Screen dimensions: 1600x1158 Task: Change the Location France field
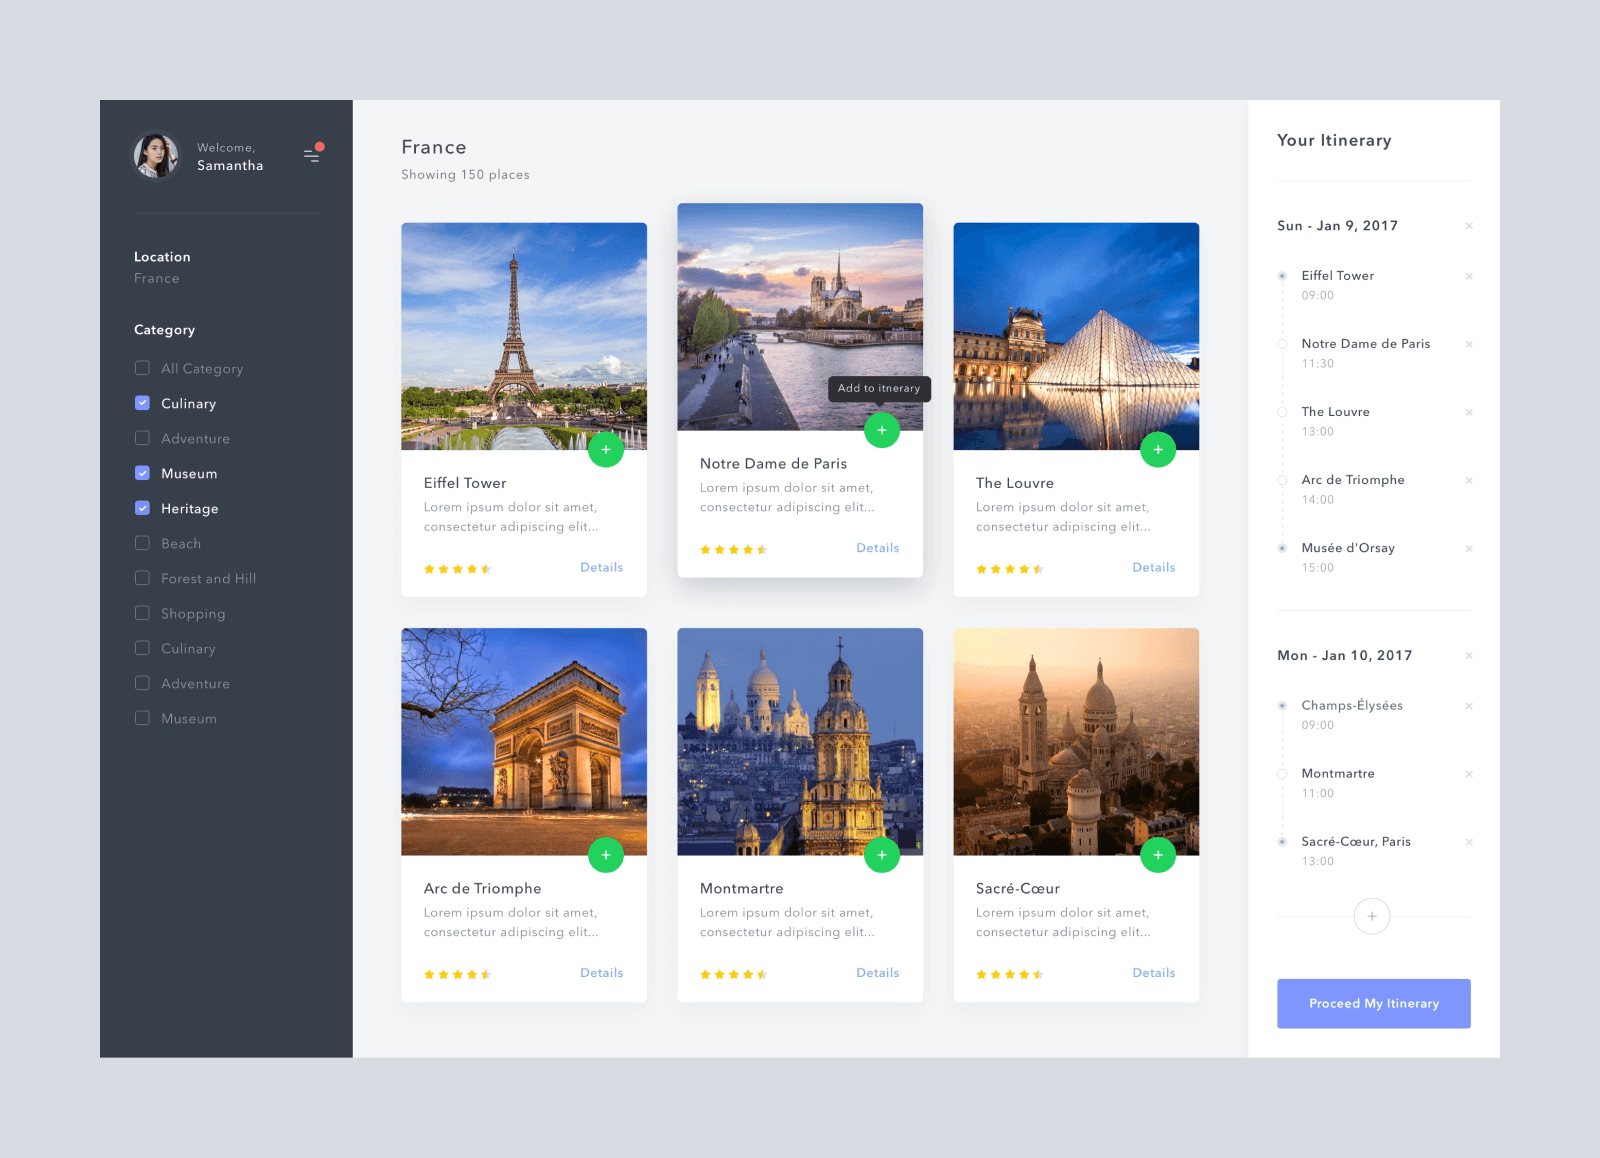coord(157,279)
